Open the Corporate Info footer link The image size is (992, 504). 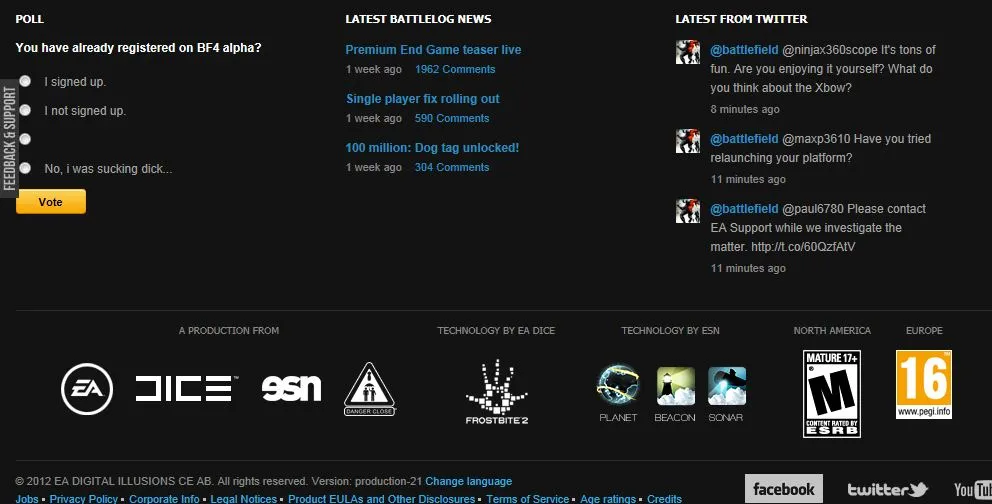(164, 499)
